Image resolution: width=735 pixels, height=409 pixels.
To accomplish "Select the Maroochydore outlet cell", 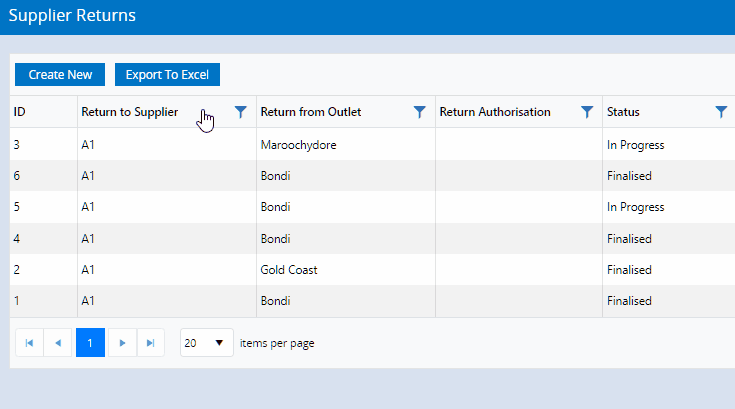I will tap(299, 145).
